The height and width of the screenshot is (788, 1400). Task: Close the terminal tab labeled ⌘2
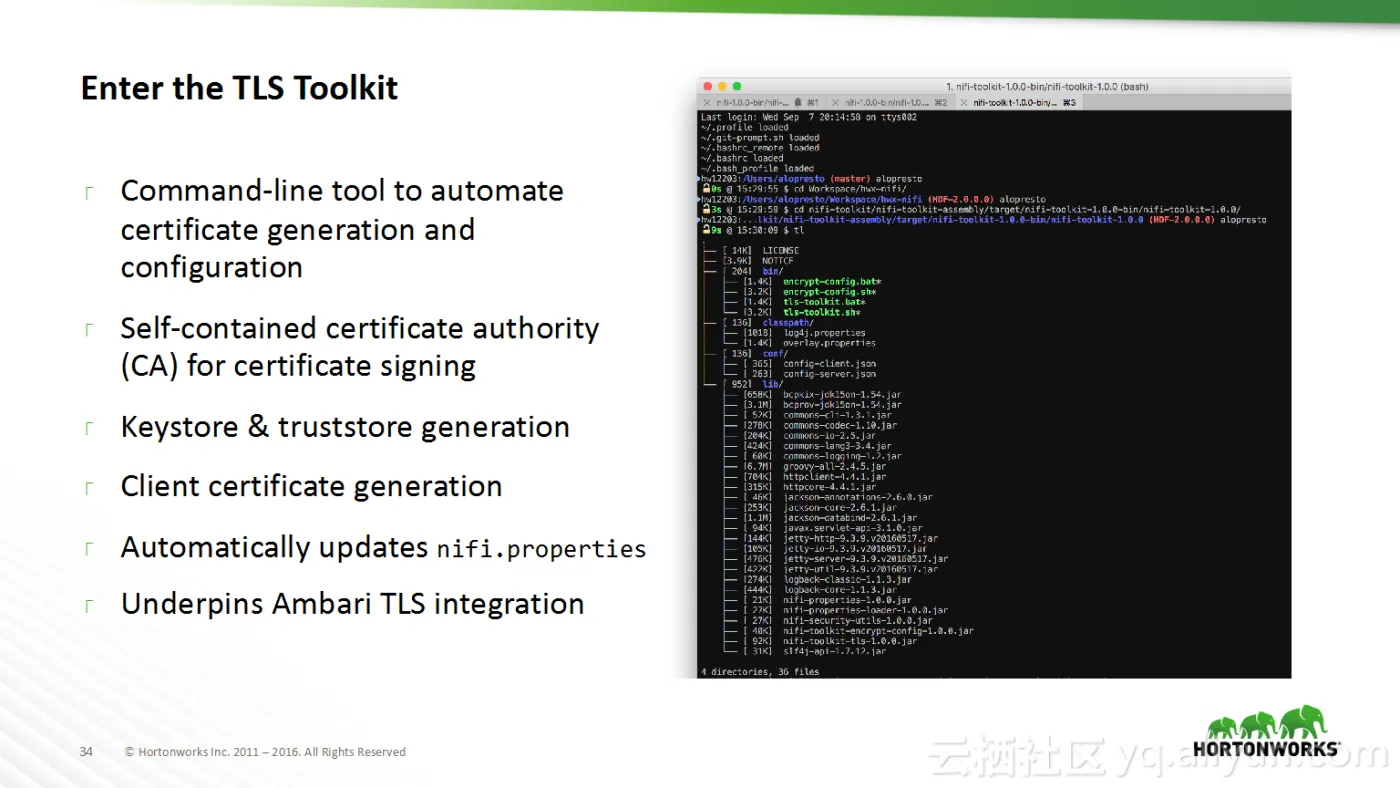836,102
